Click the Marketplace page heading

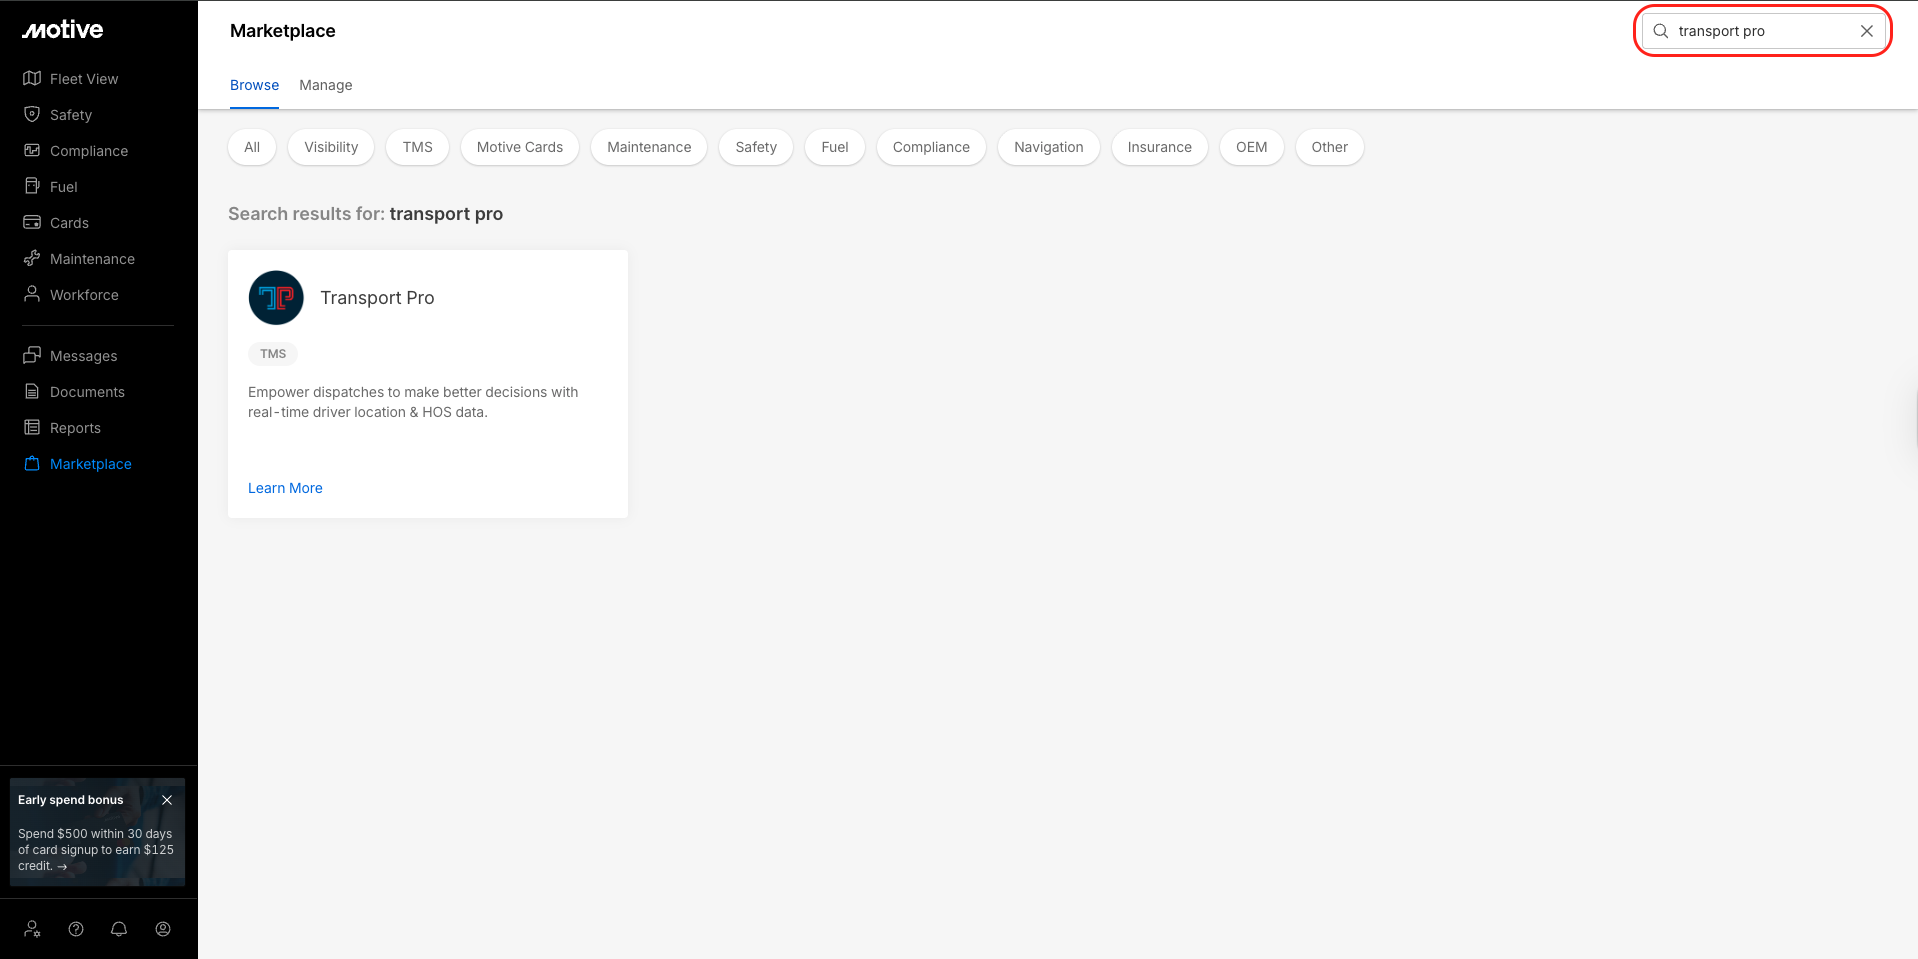tap(283, 31)
